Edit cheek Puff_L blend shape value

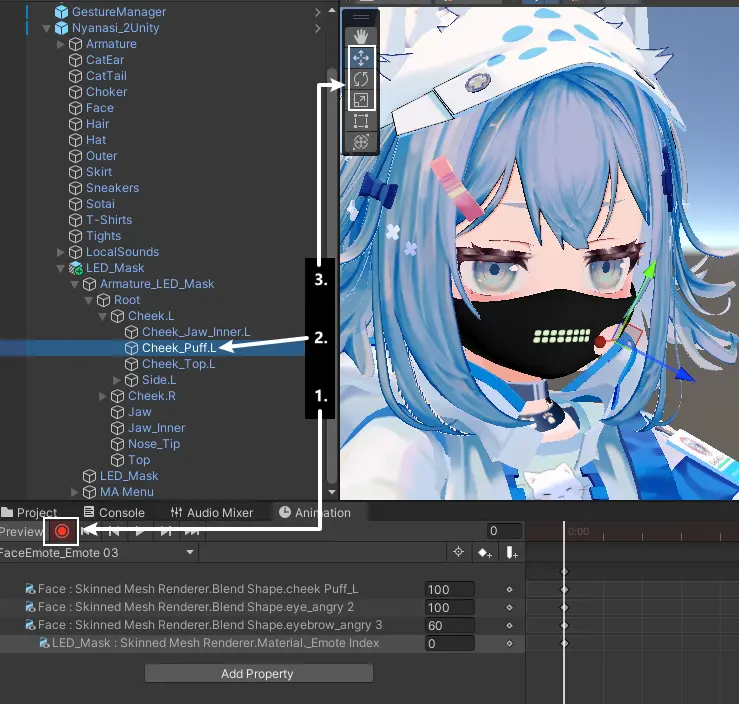coord(450,589)
